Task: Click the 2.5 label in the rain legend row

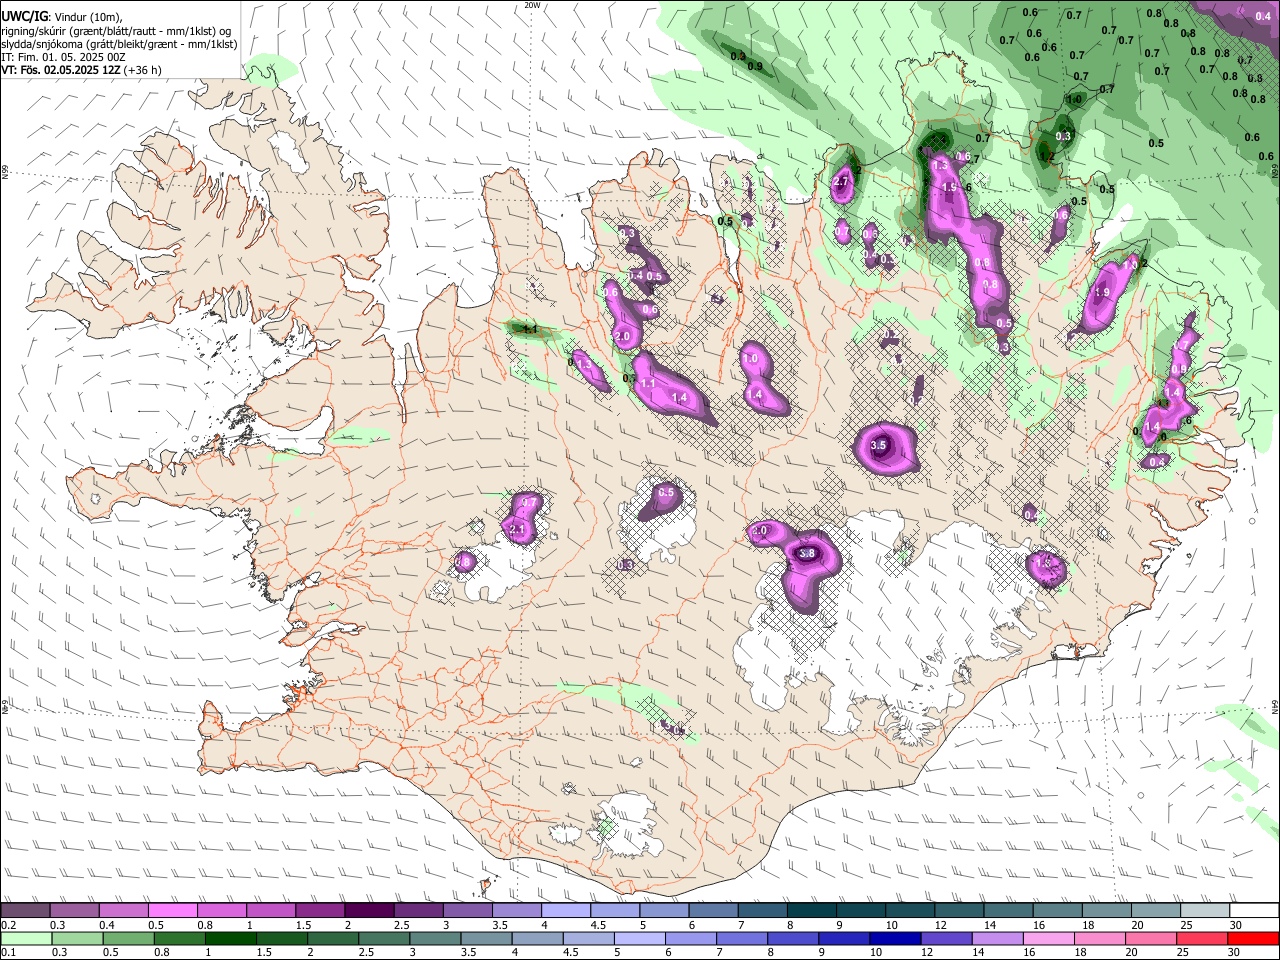Action: click(x=367, y=954)
